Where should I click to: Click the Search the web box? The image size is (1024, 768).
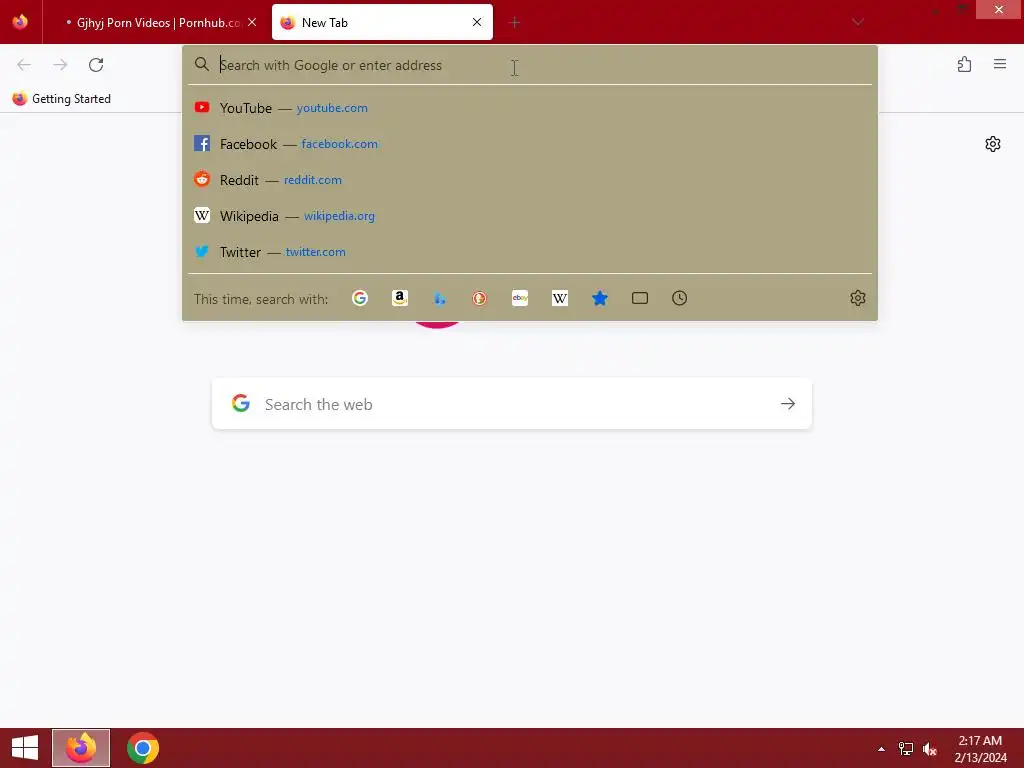pos(512,404)
